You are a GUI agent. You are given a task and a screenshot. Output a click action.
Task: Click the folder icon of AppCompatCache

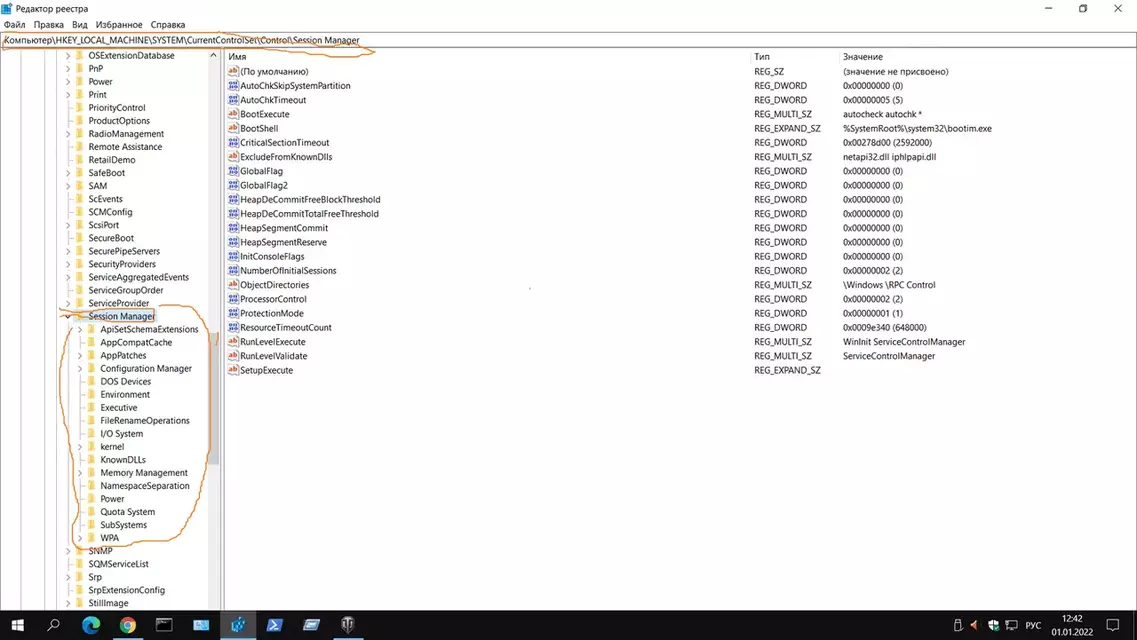(91, 342)
